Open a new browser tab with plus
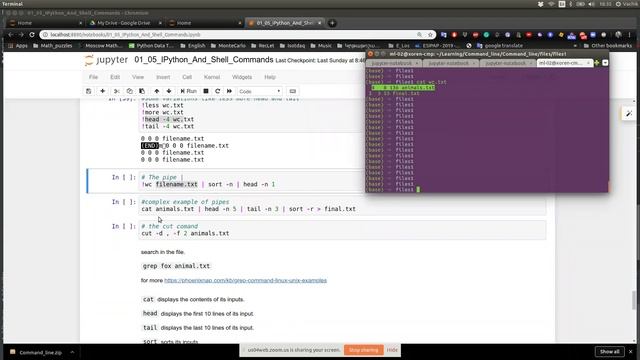The height and width of the screenshot is (360, 640). 332,23
